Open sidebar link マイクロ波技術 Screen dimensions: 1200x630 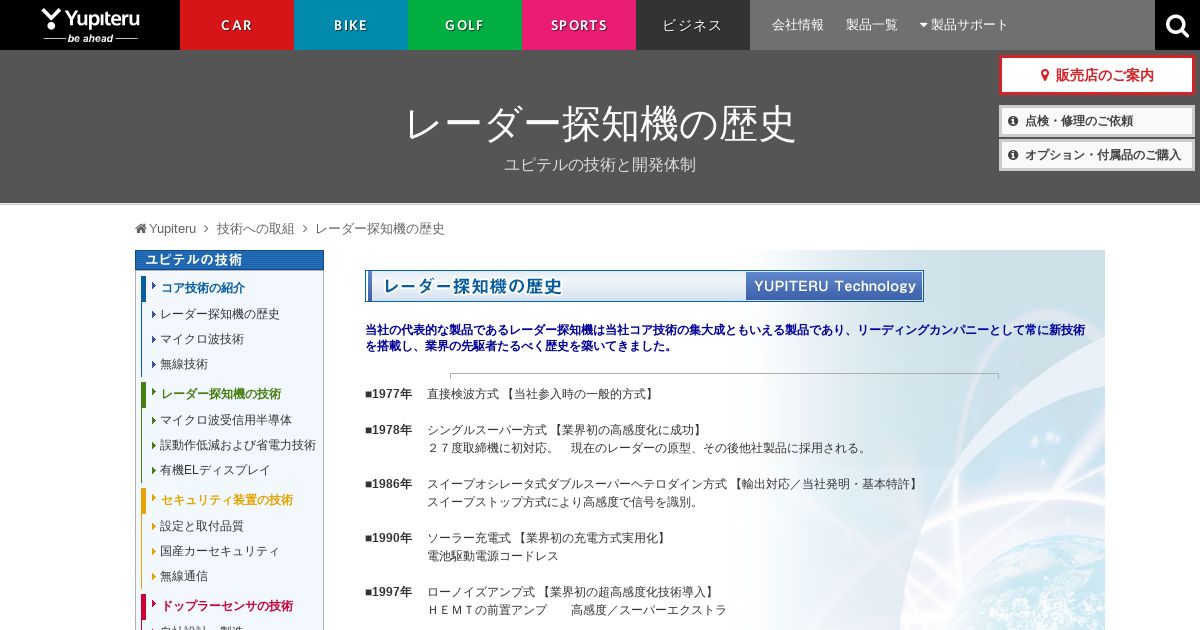pos(202,339)
